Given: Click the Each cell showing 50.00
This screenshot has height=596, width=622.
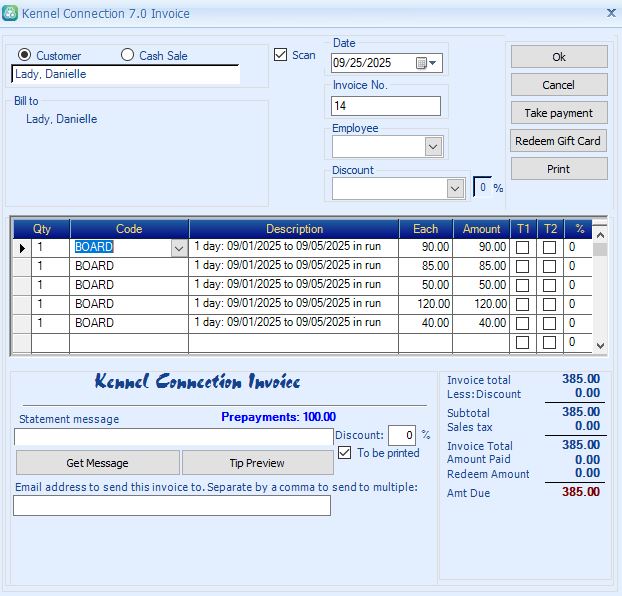Looking at the screenshot, I should (x=425, y=285).
